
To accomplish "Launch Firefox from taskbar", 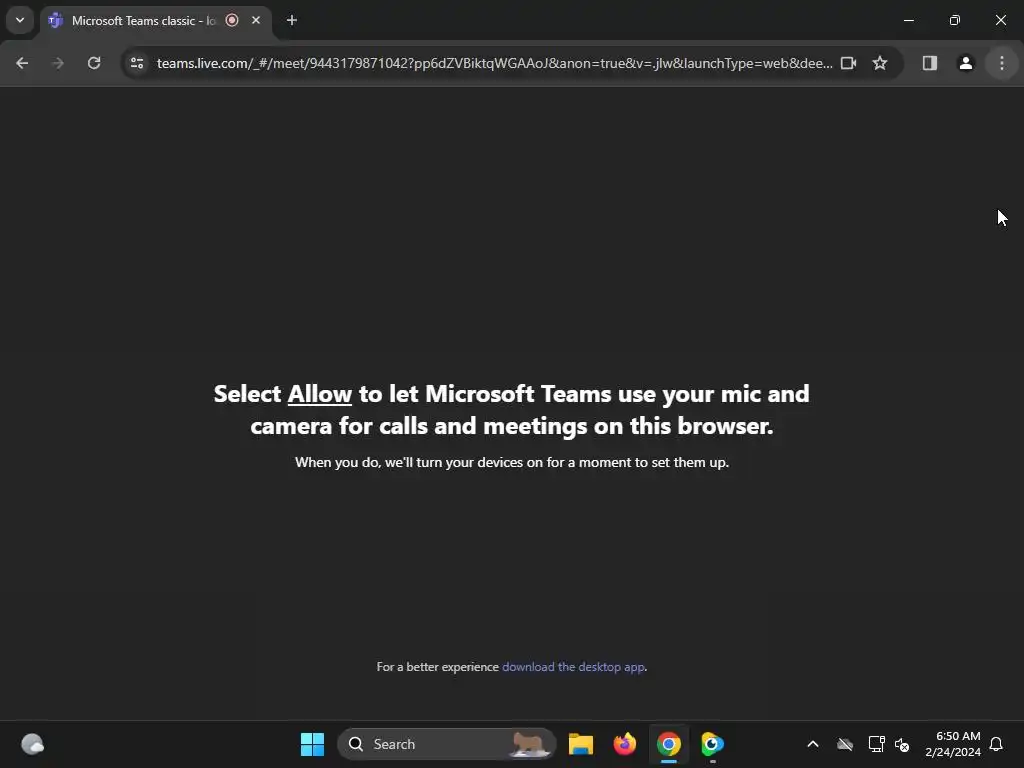I will tap(625, 744).
